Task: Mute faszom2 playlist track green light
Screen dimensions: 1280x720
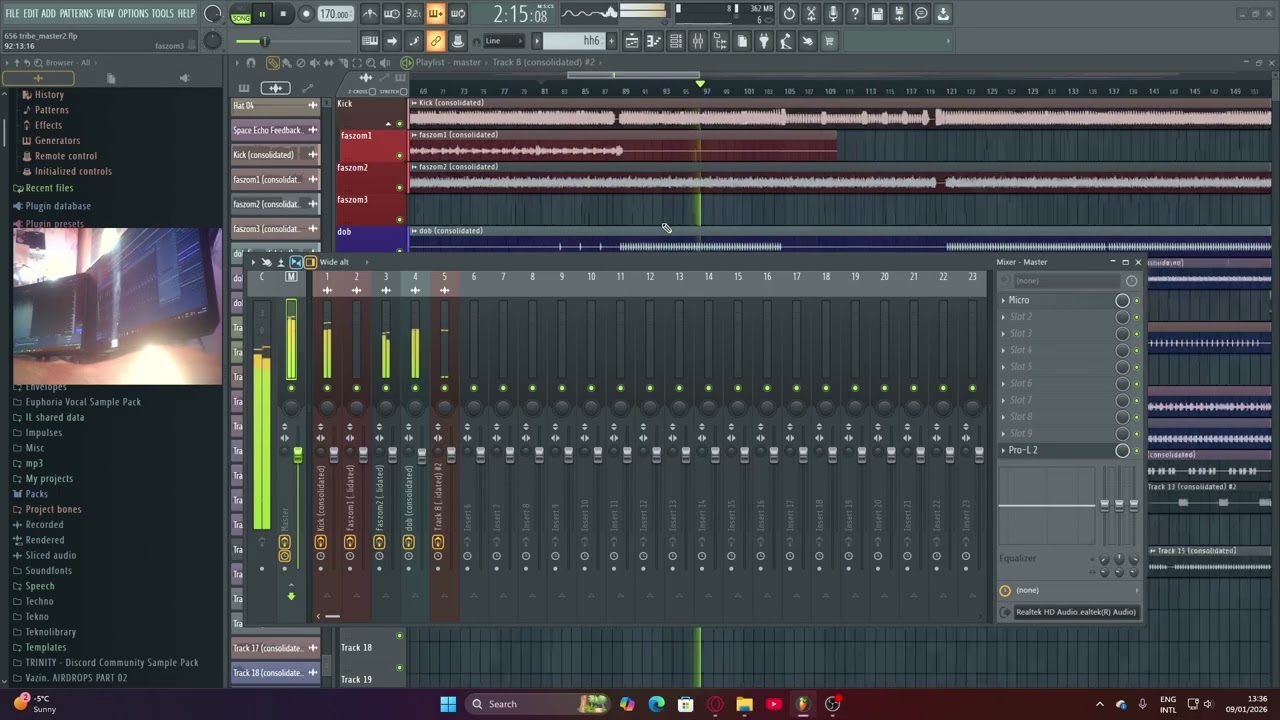Action: click(400, 188)
